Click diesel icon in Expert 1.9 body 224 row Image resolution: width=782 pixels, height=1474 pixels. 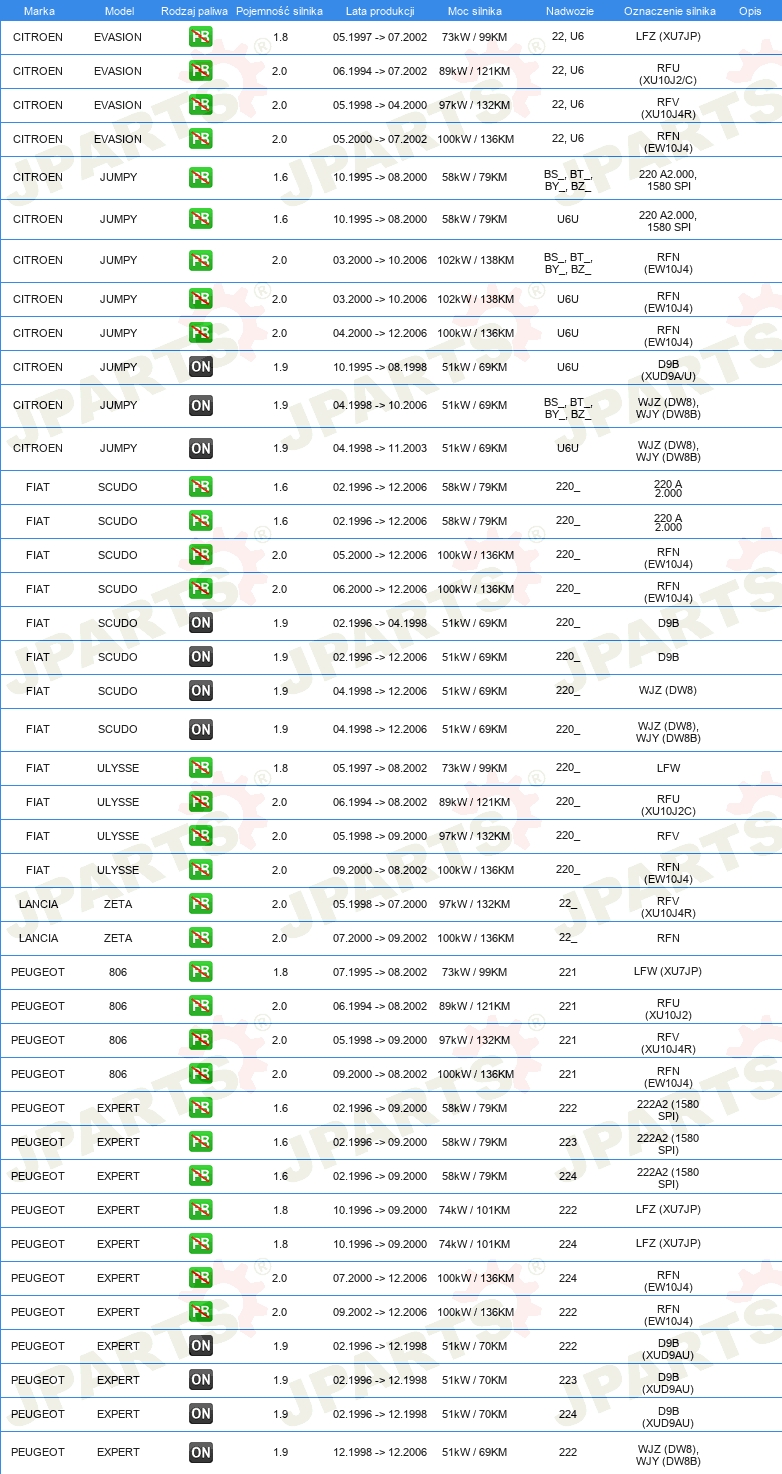pyautogui.click(x=201, y=1414)
